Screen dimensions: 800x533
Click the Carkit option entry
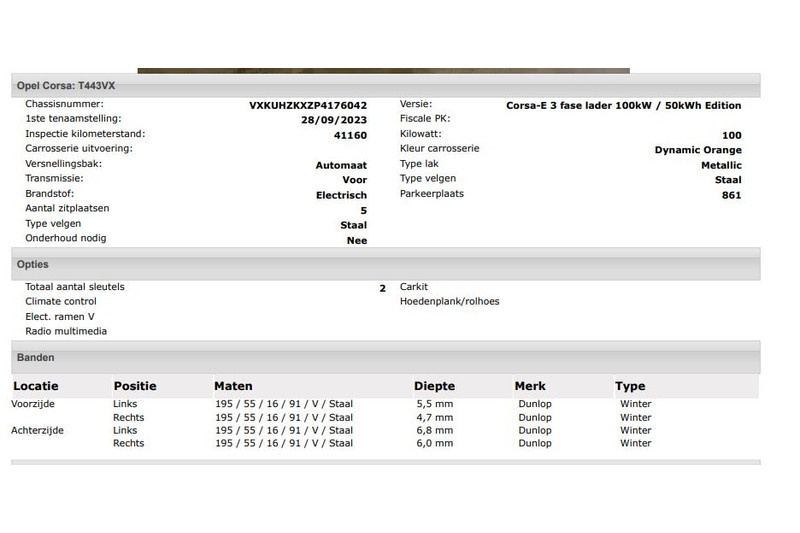(x=414, y=286)
